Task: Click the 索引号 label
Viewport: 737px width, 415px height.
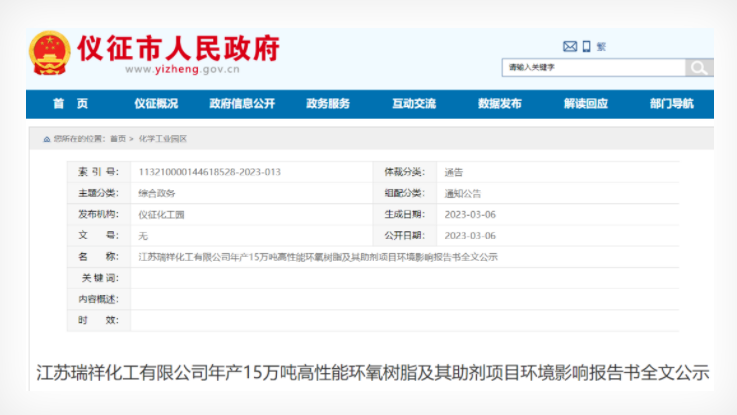Action: (x=98, y=172)
